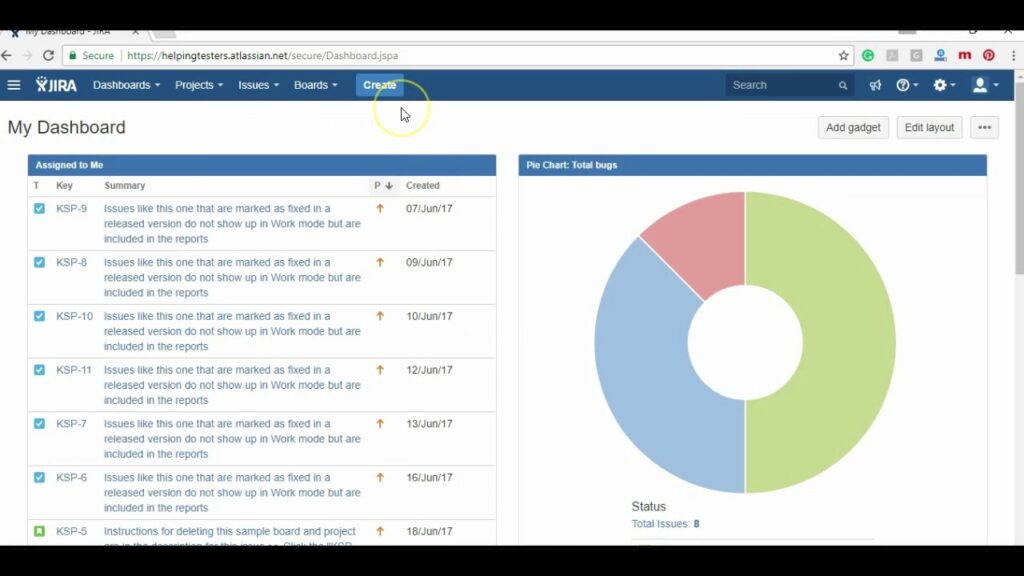The image size is (1024, 576).
Task: Expand the Projects dropdown menu
Action: click(199, 85)
